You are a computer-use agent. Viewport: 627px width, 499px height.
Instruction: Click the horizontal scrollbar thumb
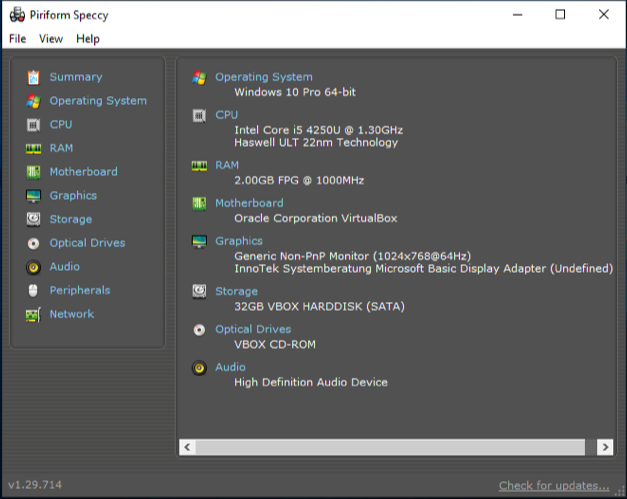[x=390, y=447]
